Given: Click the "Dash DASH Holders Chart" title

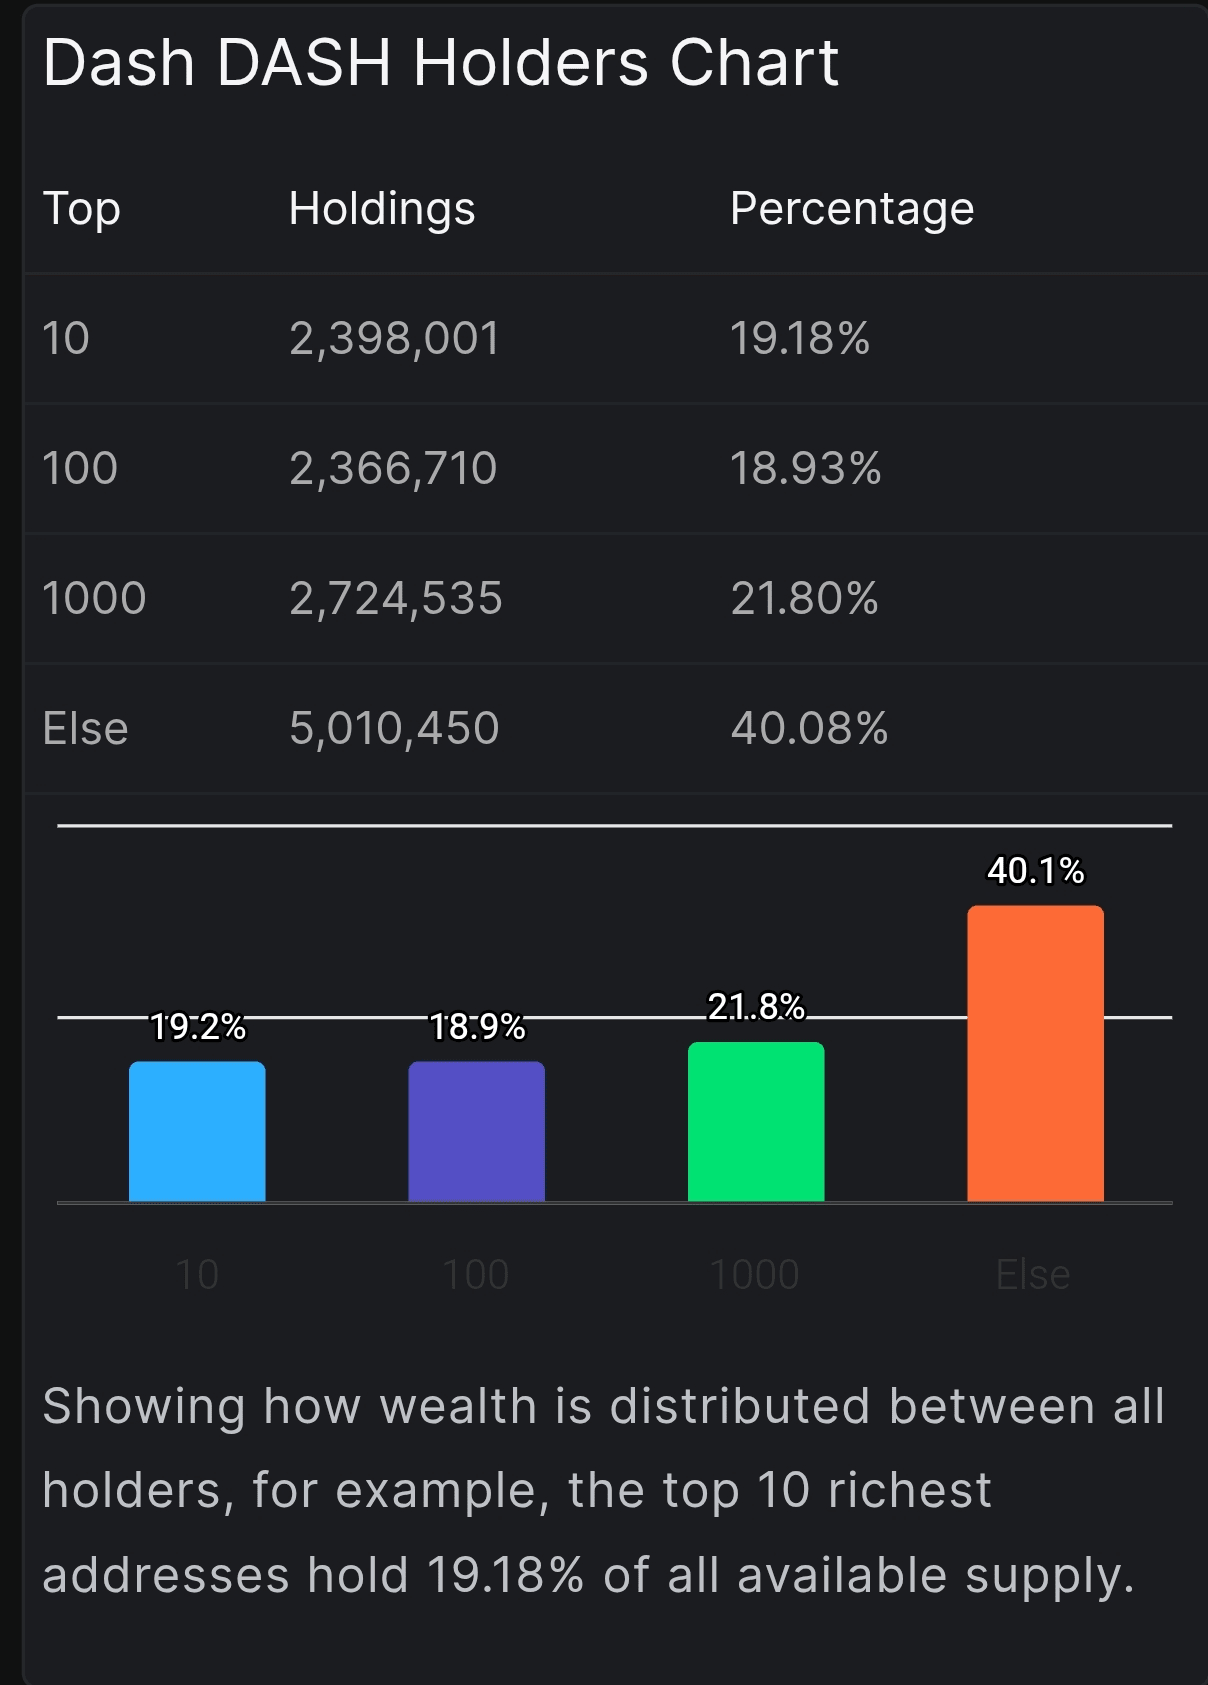Looking at the screenshot, I should click(x=440, y=63).
